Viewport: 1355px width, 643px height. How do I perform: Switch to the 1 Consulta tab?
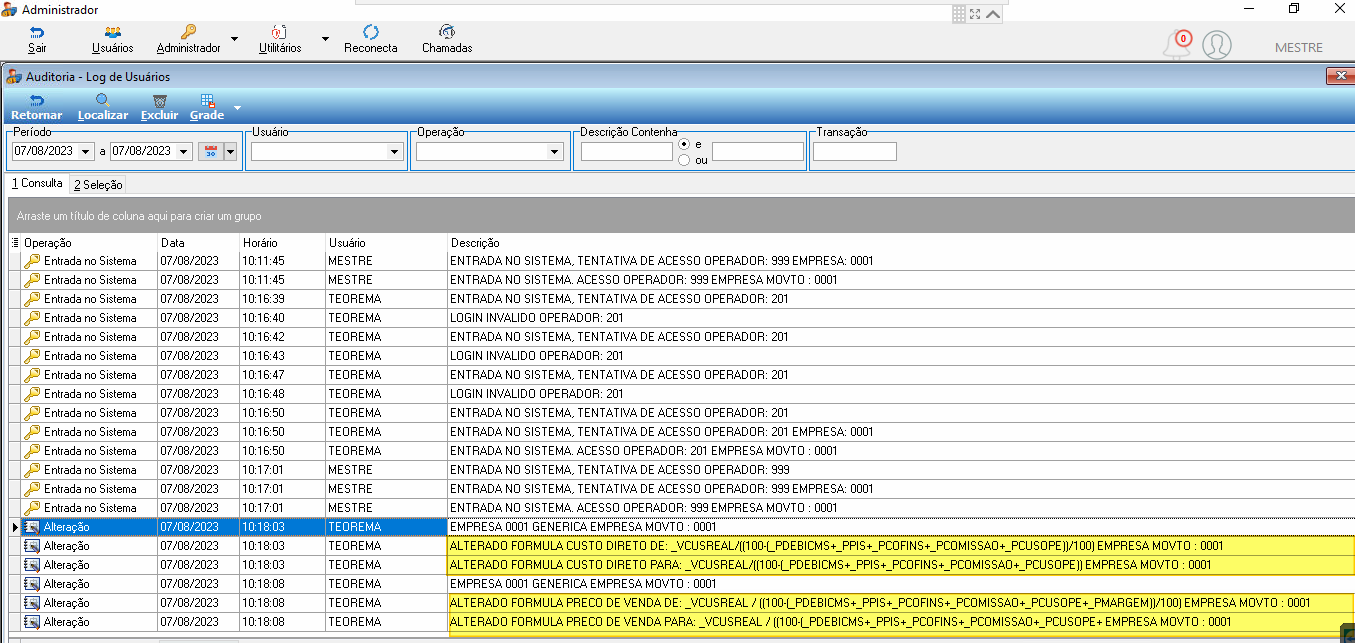point(37,184)
